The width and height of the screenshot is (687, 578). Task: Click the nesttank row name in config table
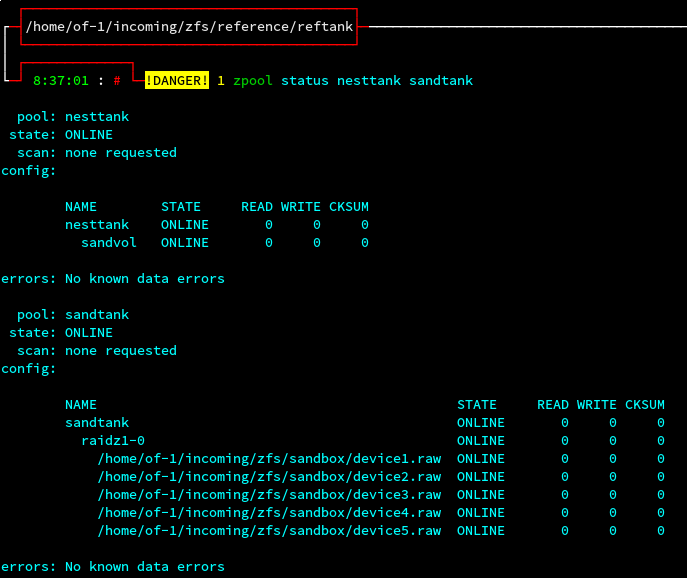[x=97, y=225]
